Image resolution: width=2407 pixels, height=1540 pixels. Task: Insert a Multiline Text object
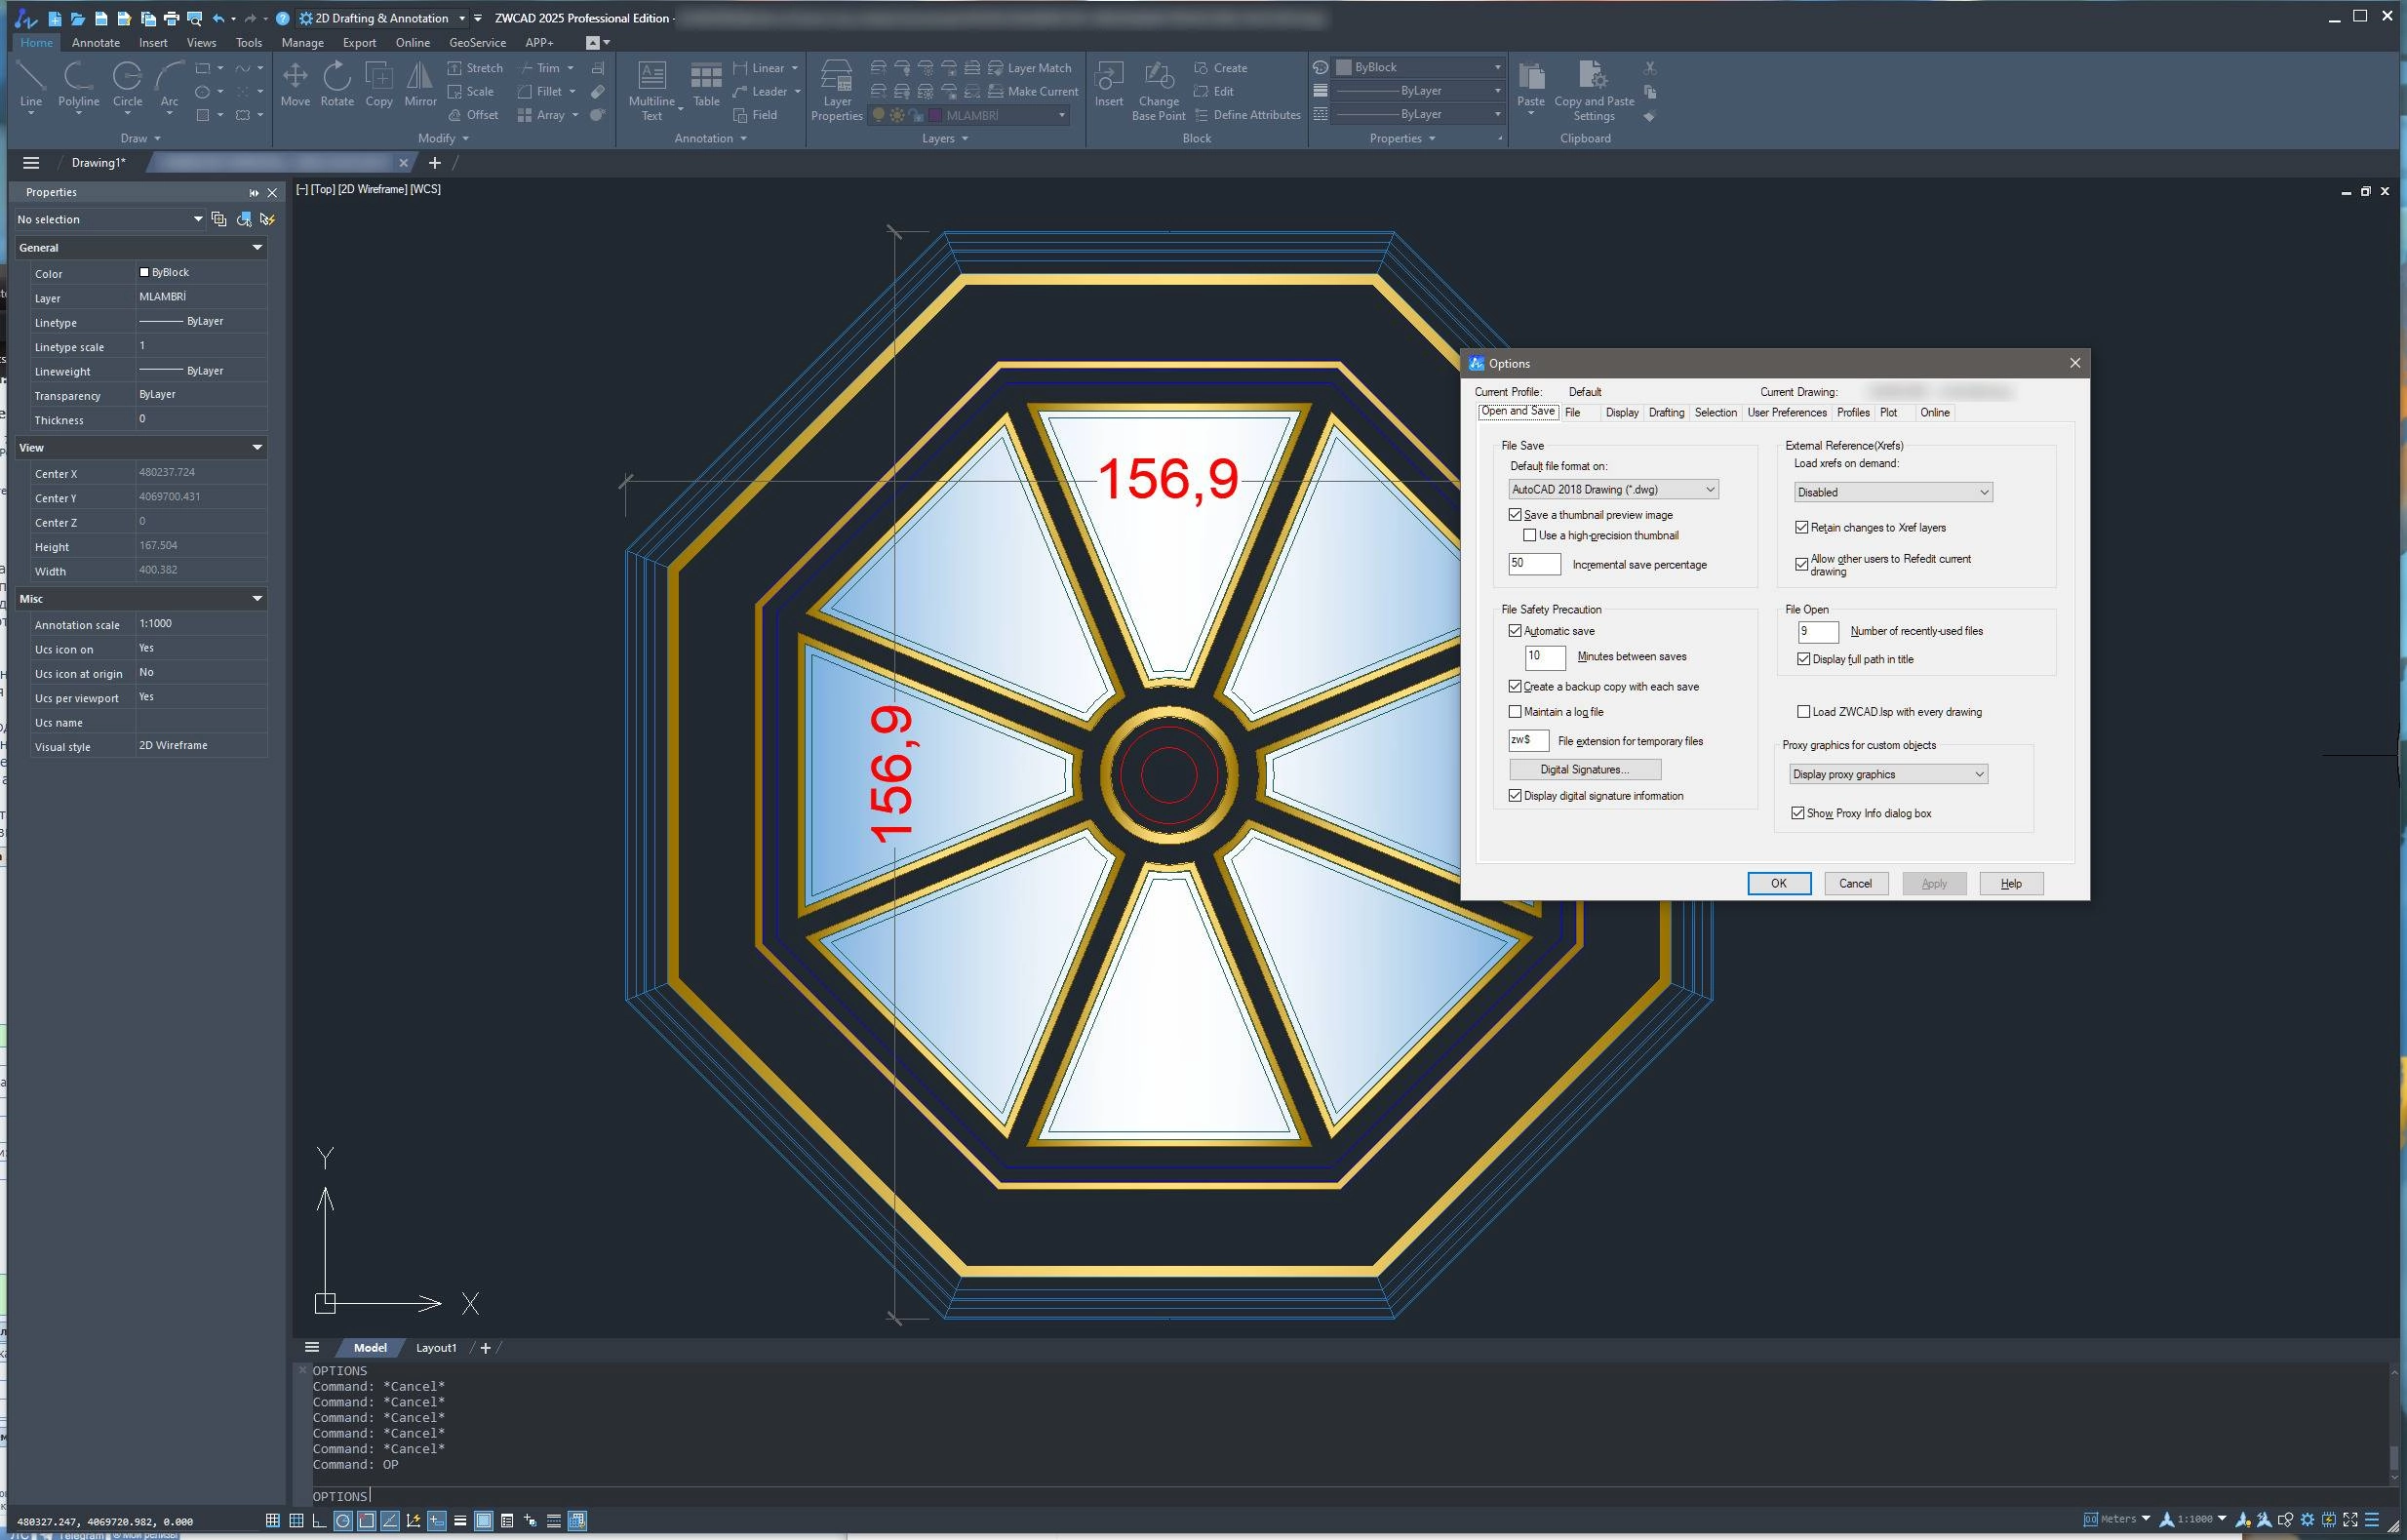coord(652,90)
